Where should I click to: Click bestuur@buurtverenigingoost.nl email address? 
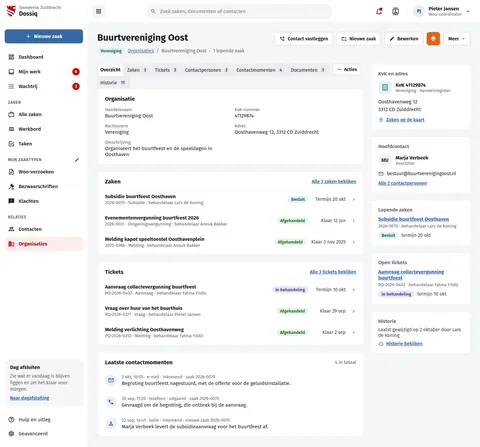[x=421, y=174]
